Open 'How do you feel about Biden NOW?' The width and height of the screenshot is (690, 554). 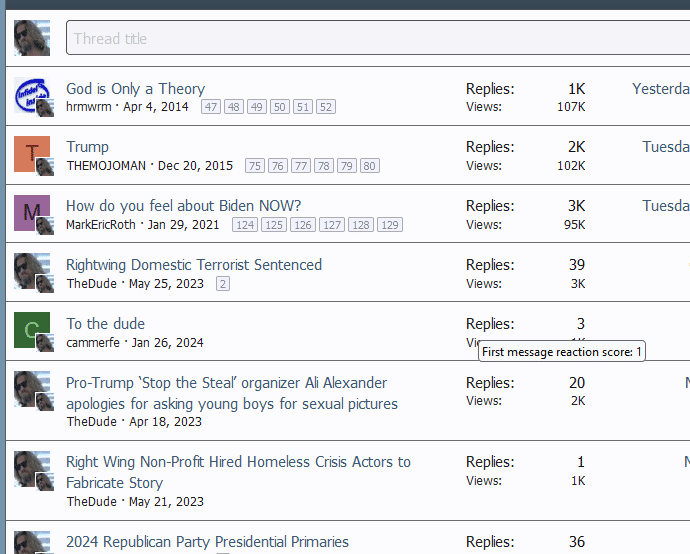coord(183,206)
